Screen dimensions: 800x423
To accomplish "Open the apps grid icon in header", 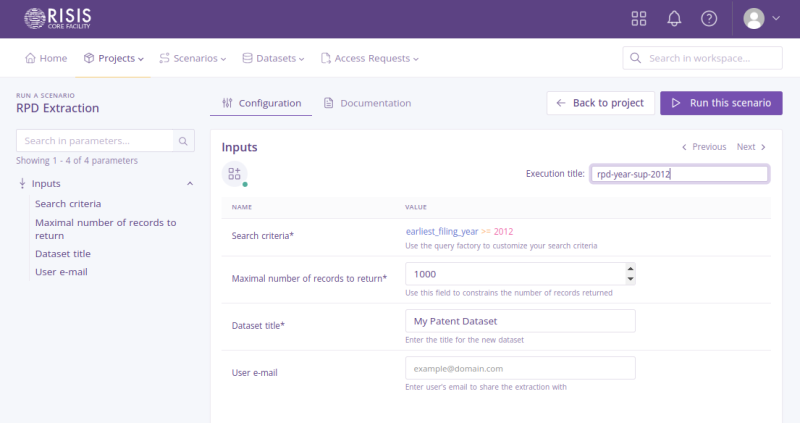I will click(x=639, y=19).
